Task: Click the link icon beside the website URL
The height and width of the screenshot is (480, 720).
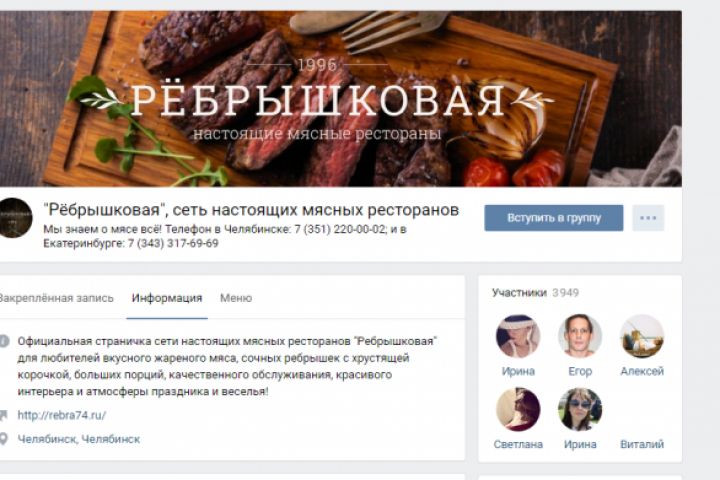Action: [4, 415]
